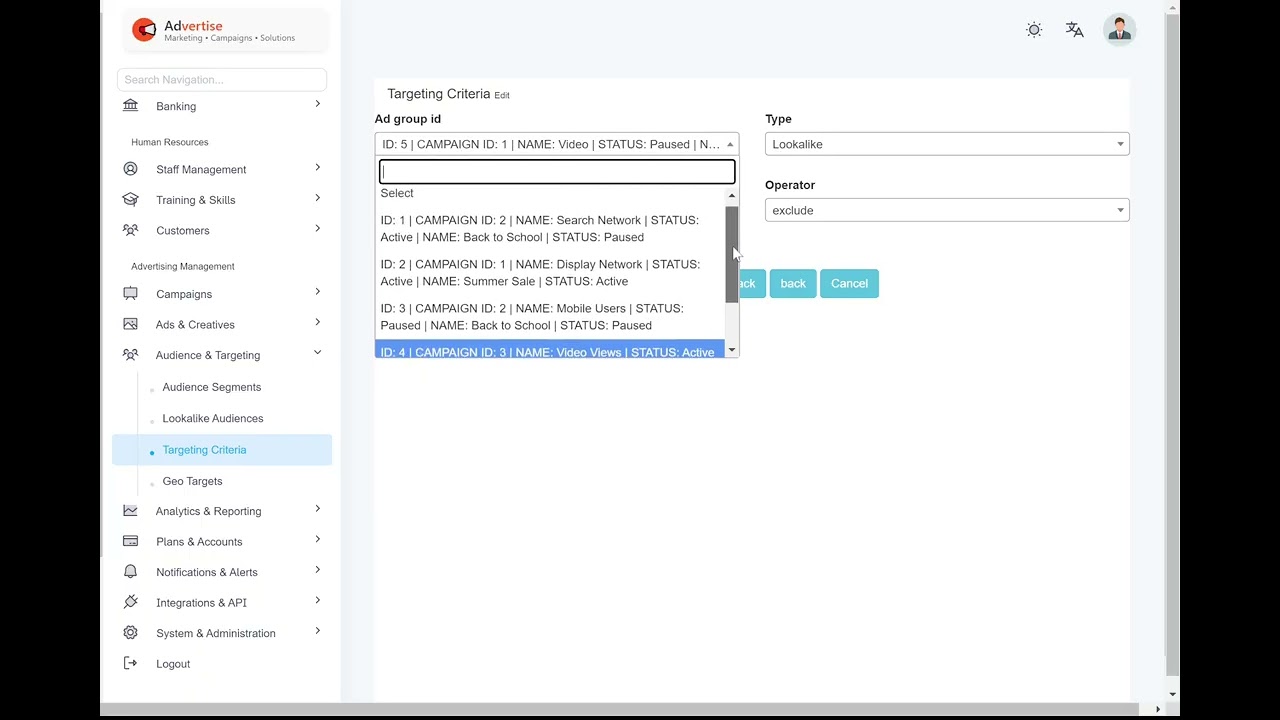Open user profile avatar
Image resolution: width=1280 pixels, height=720 pixels.
[1120, 30]
